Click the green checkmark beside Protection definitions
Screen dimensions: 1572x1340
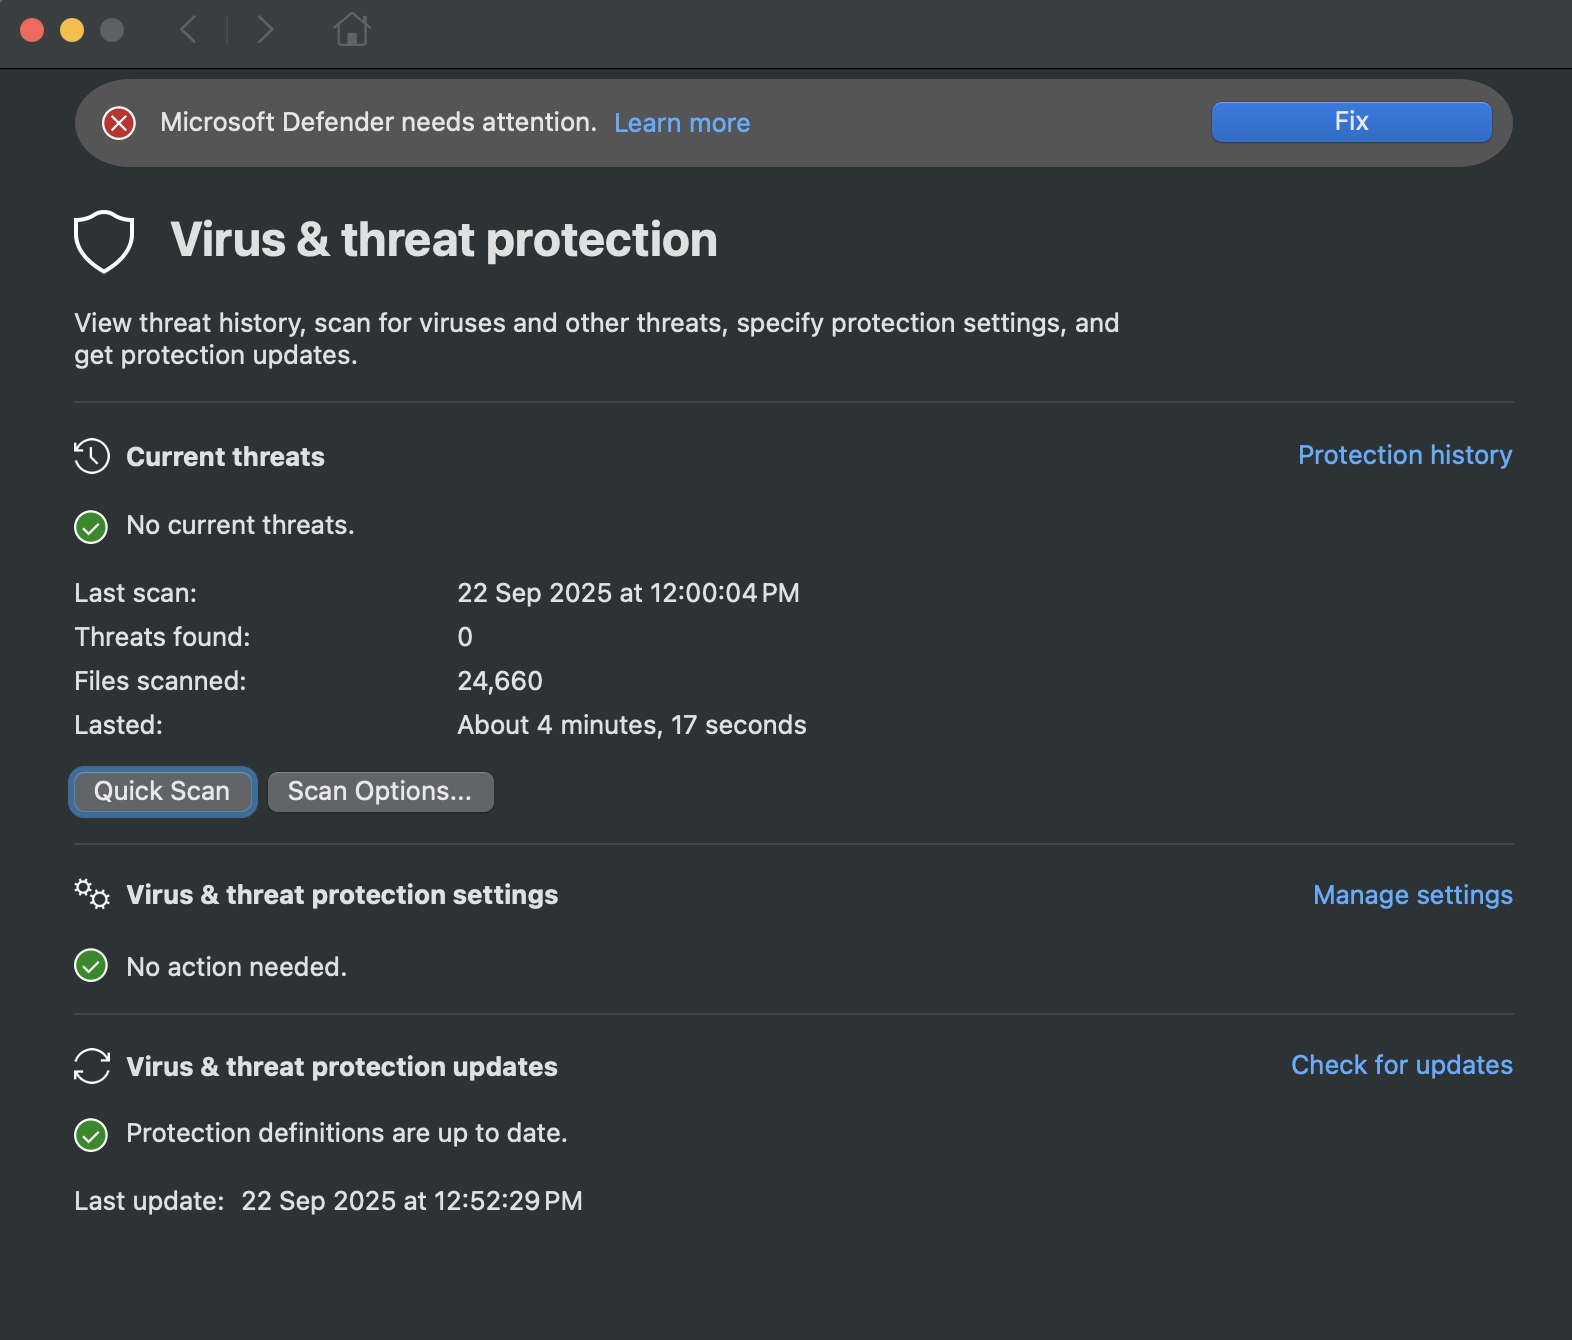point(90,1134)
